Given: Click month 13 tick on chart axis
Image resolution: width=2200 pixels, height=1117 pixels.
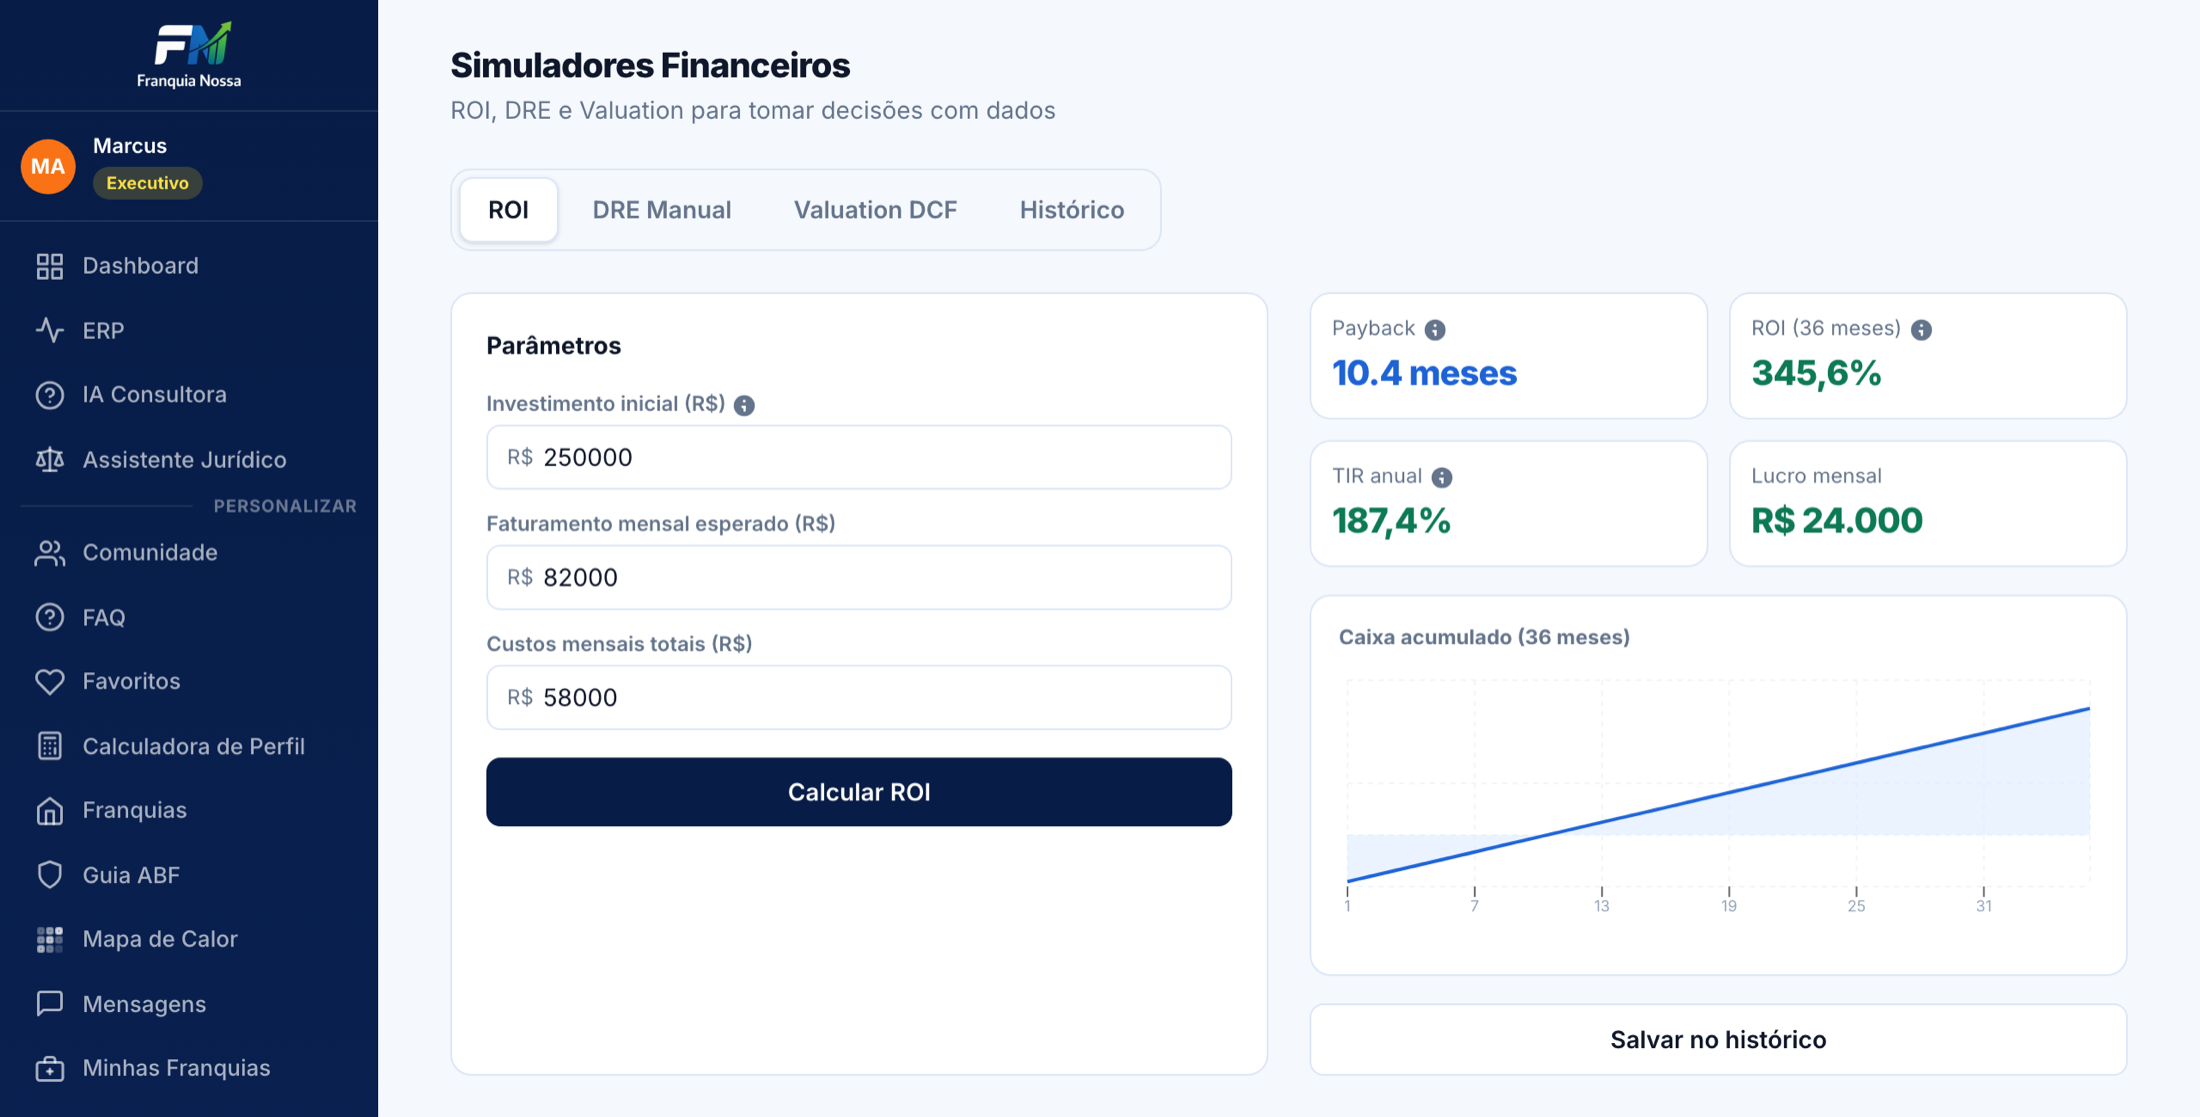Looking at the screenshot, I should [x=1602, y=906].
